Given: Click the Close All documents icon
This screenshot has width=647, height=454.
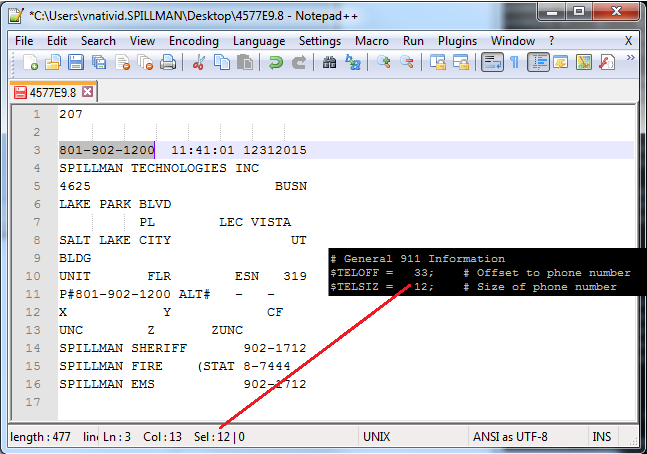Looking at the screenshot, I should point(145,63).
